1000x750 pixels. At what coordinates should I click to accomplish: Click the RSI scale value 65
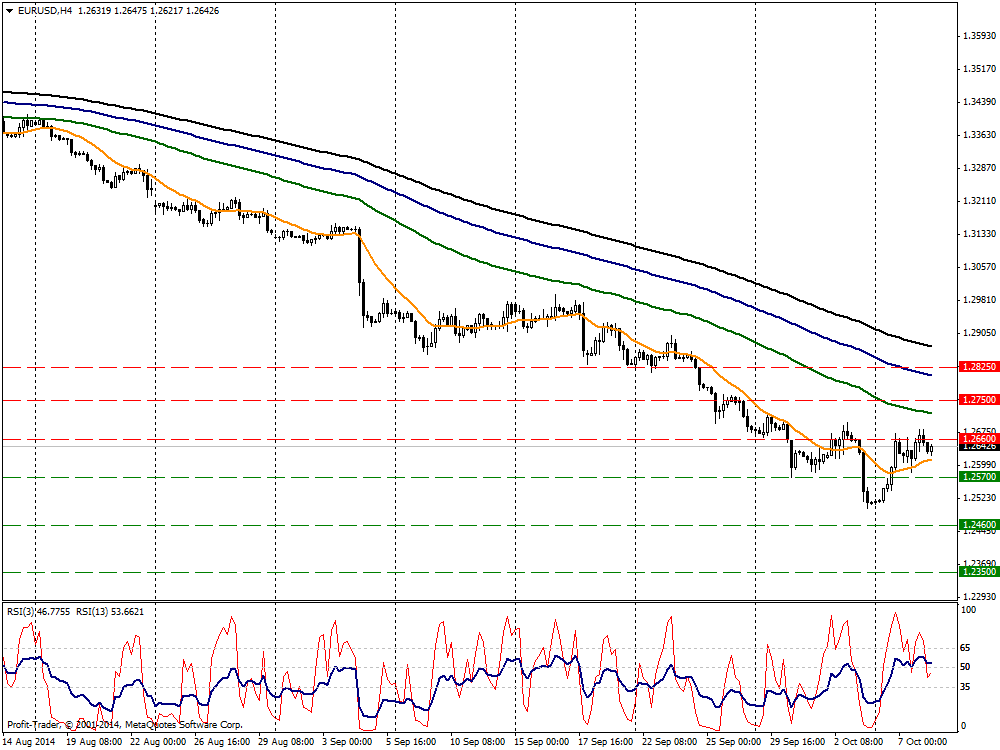click(966, 648)
